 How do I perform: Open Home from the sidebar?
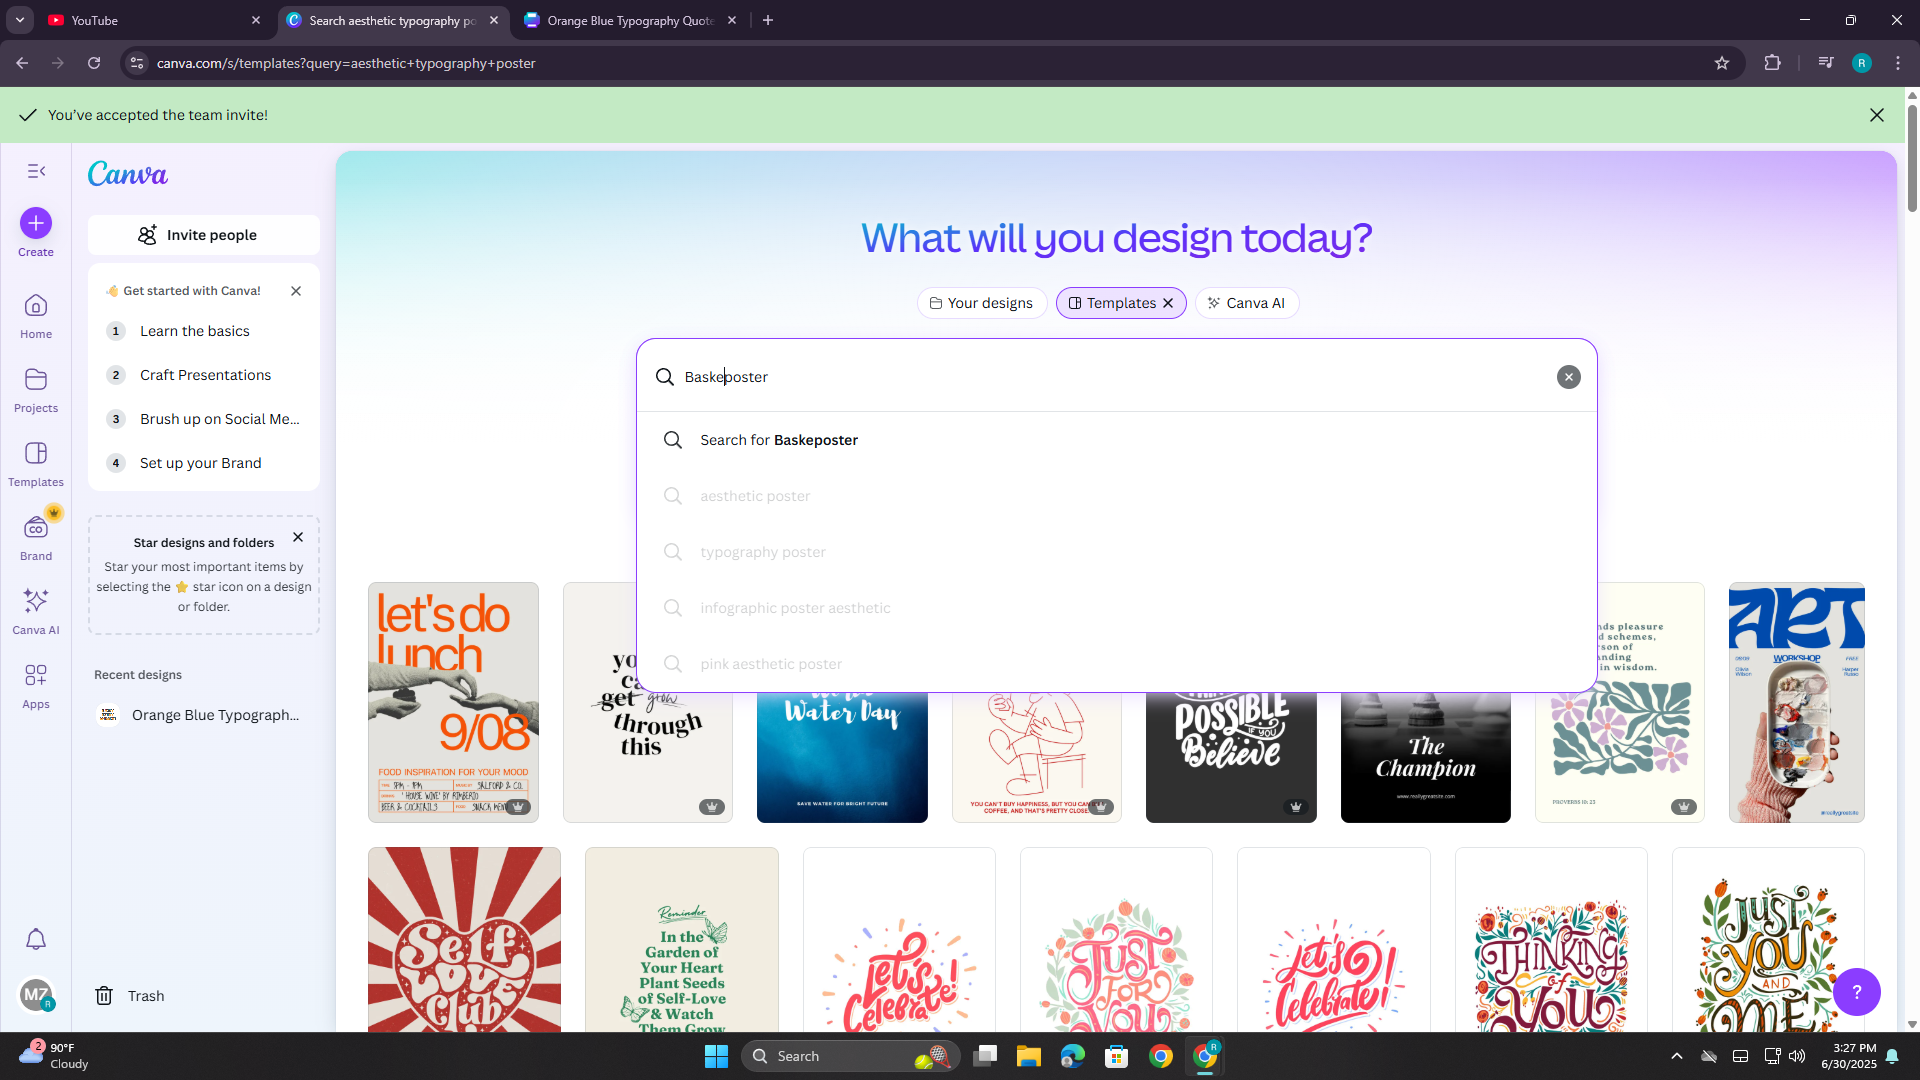click(36, 316)
